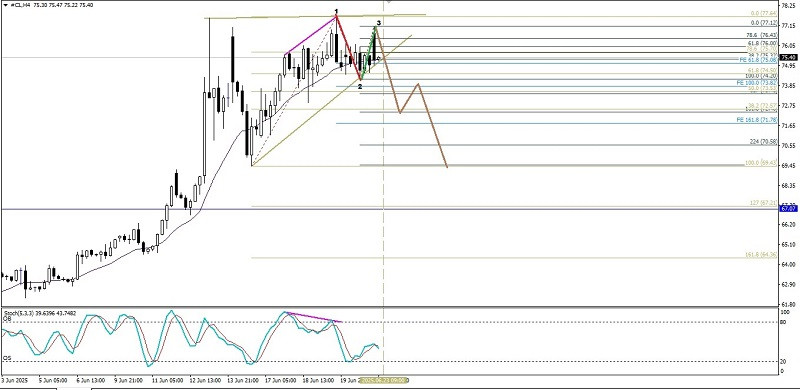Select the blue FE 161.8 (71.78) label
The height and width of the screenshot is (390, 800).
tap(757, 120)
